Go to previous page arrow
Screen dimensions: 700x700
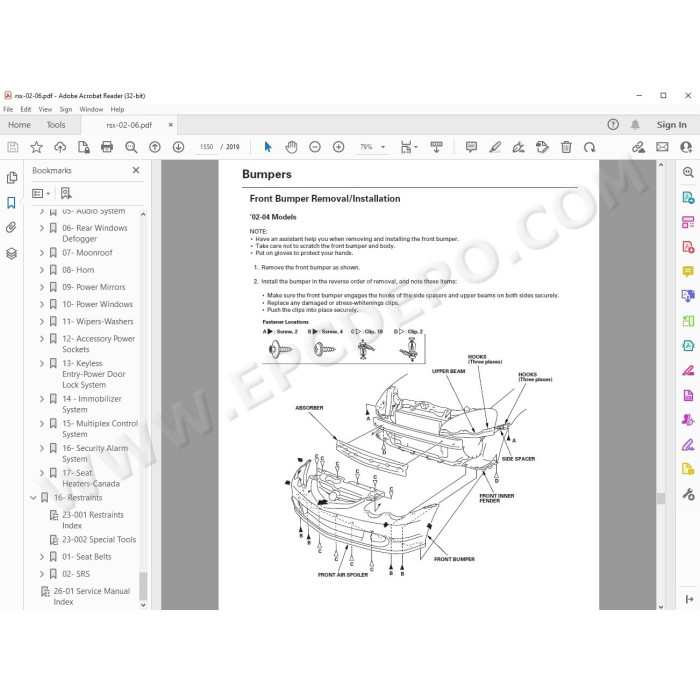pyautogui.click(x=154, y=147)
